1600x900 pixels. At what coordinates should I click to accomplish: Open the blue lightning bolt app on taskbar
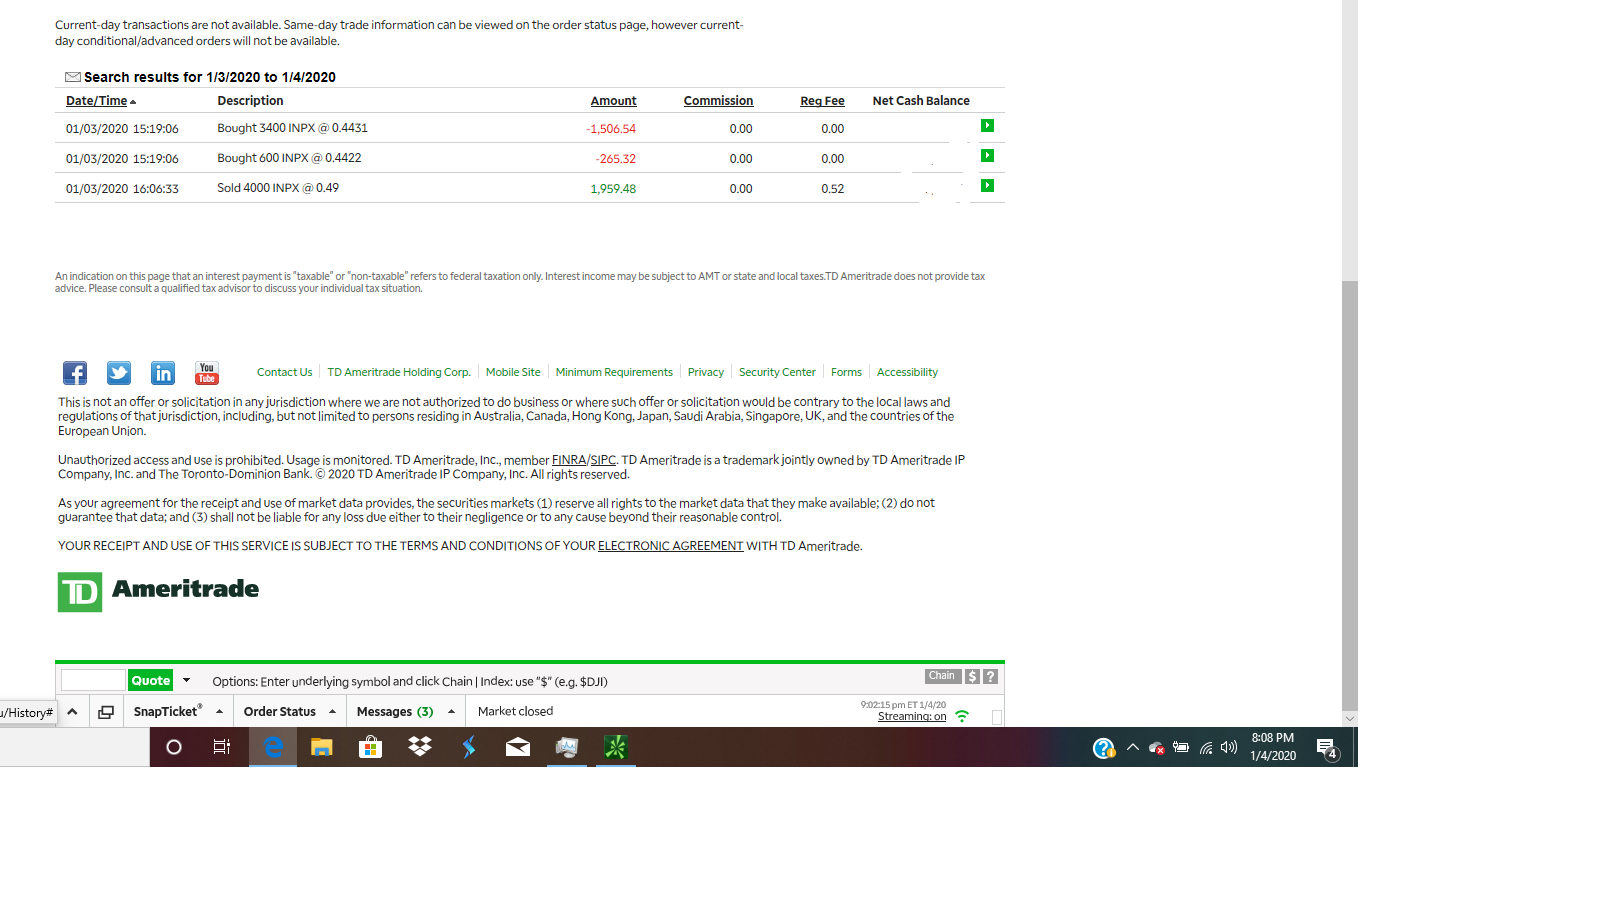tap(469, 747)
